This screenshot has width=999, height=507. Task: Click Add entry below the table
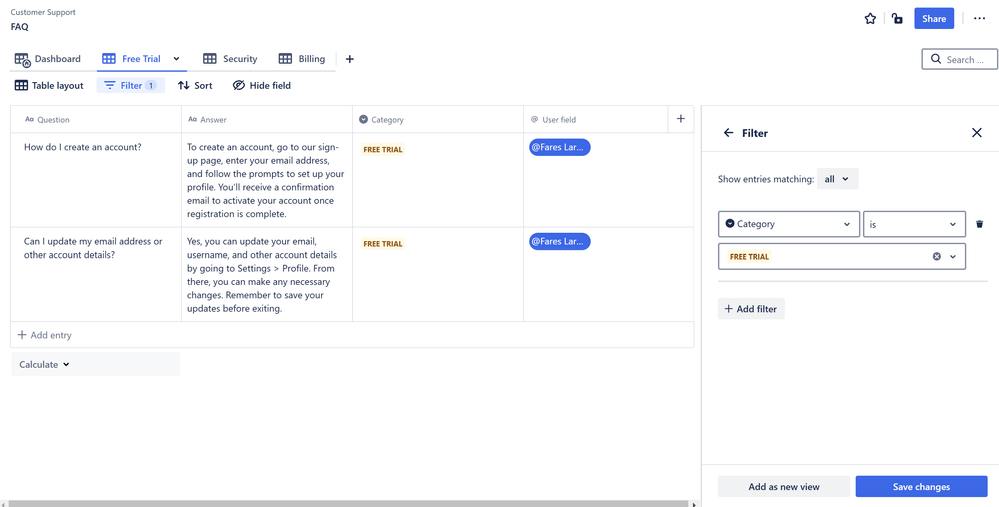[x=45, y=335]
